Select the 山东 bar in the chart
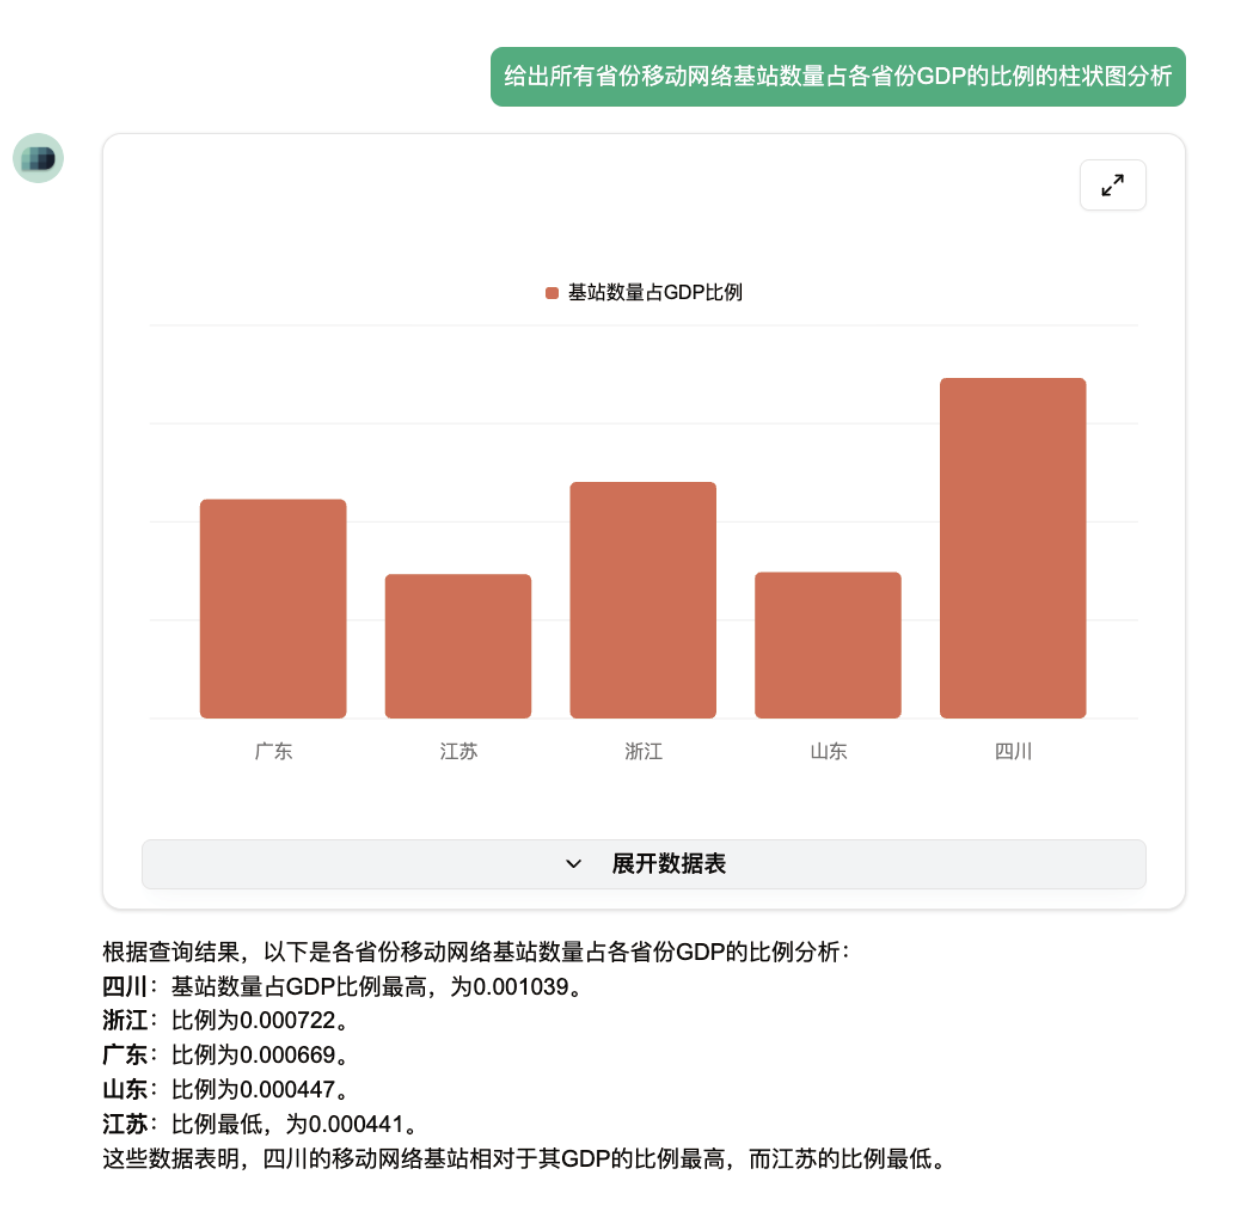Viewport: 1244px width, 1218px height. click(828, 645)
